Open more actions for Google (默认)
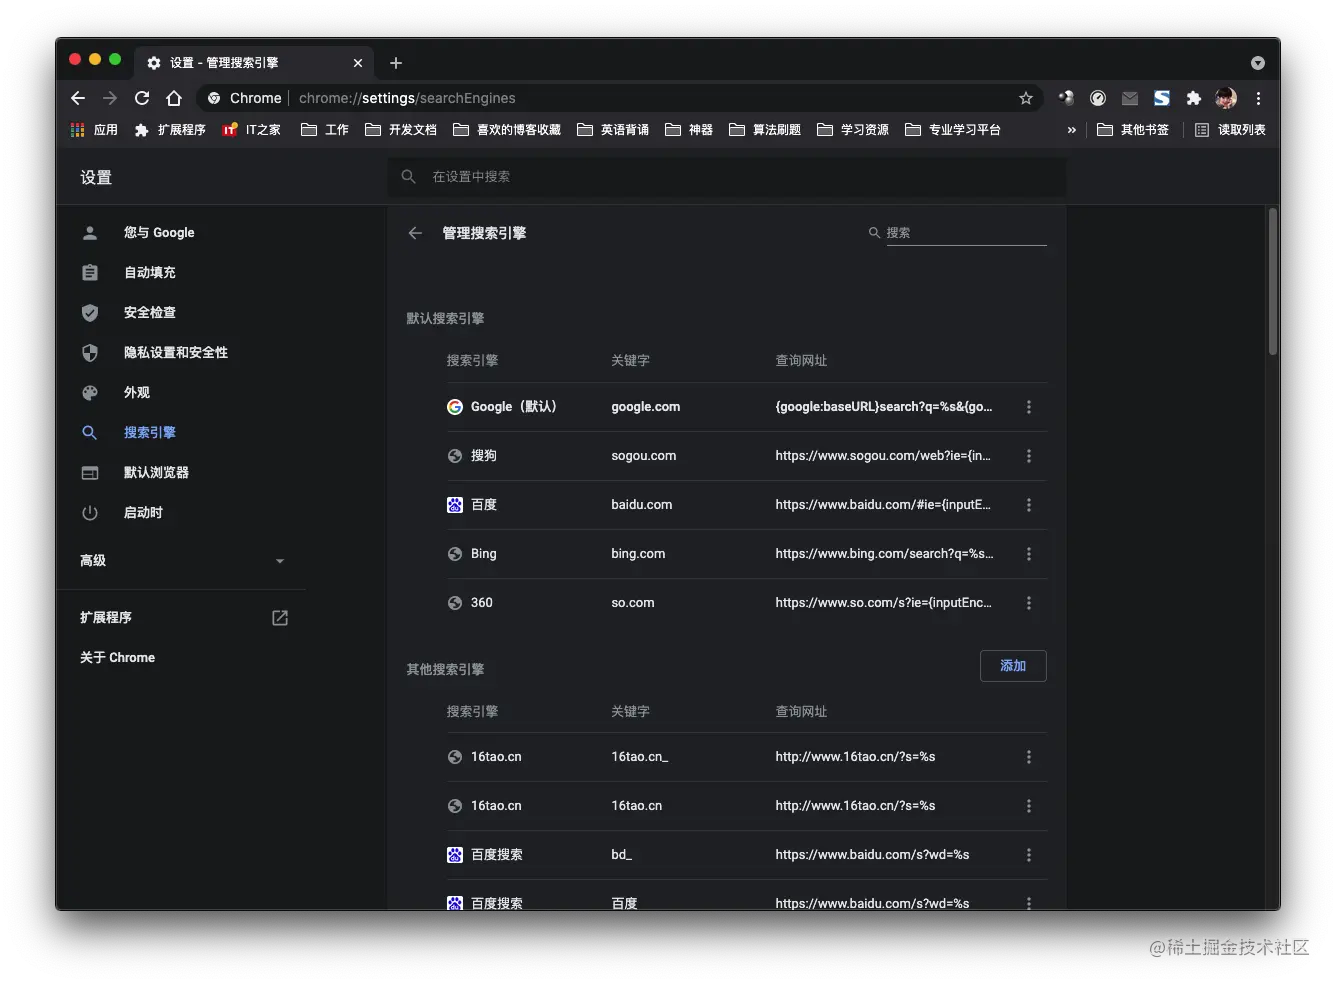 click(x=1029, y=407)
